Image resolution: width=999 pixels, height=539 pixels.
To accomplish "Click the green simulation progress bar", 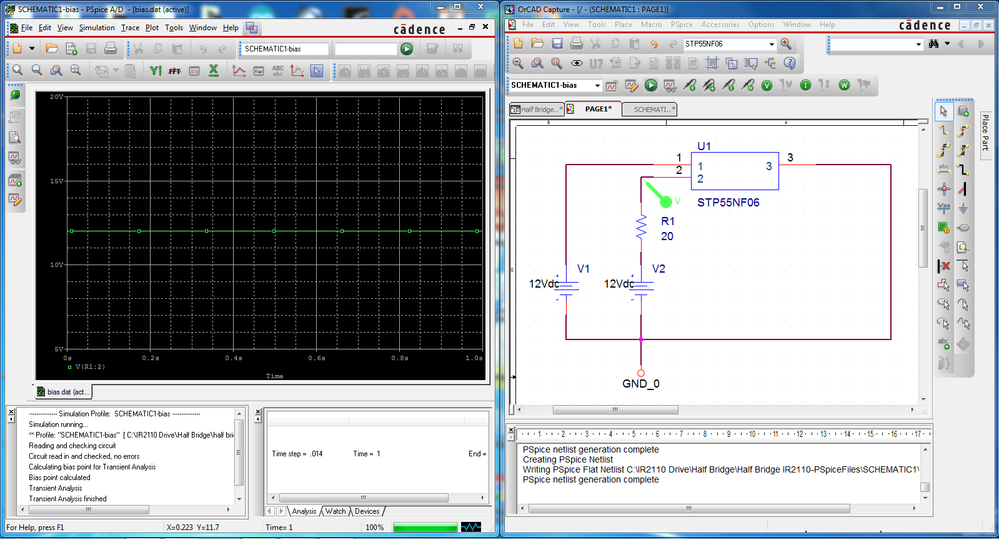I will pyautogui.click(x=424, y=527).
